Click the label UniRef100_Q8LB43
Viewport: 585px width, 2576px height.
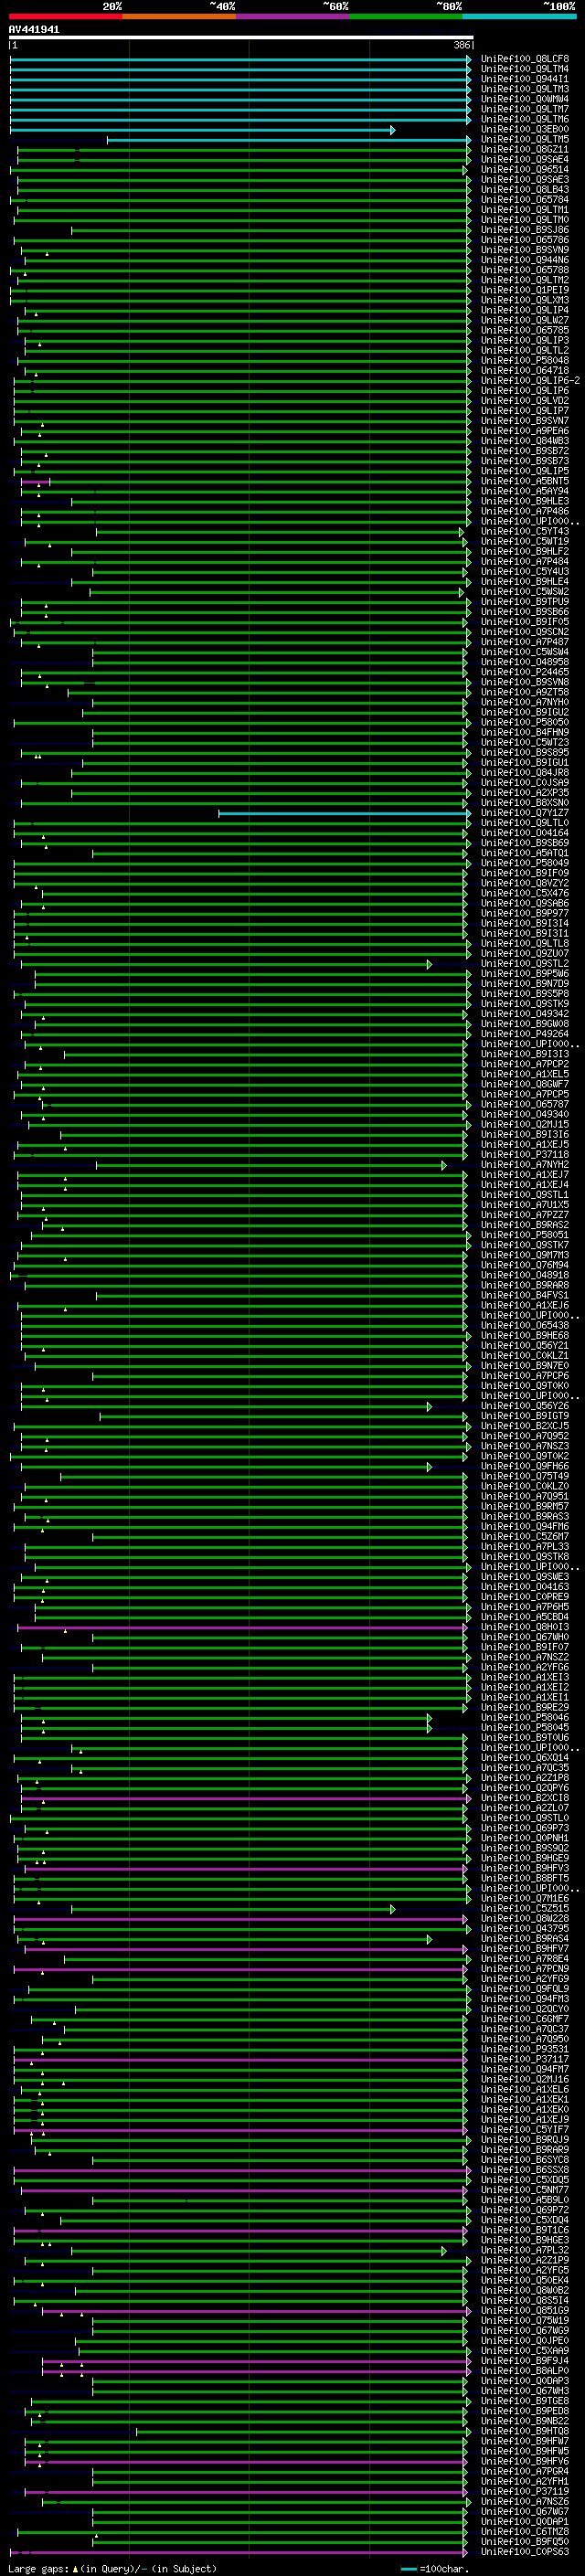(x=524, y=190)
